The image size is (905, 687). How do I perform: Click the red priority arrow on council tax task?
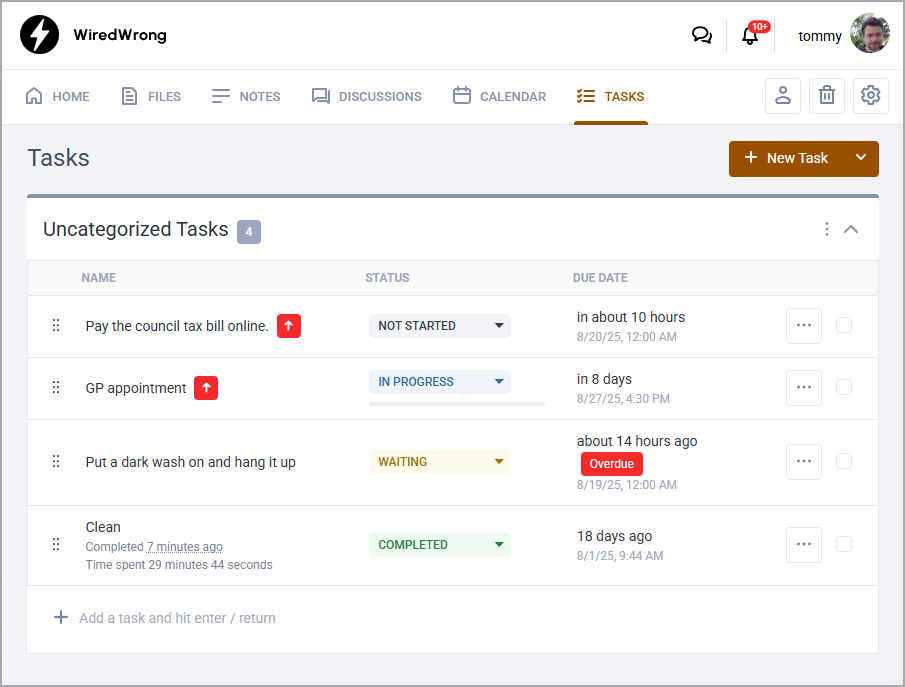[289, 326]
